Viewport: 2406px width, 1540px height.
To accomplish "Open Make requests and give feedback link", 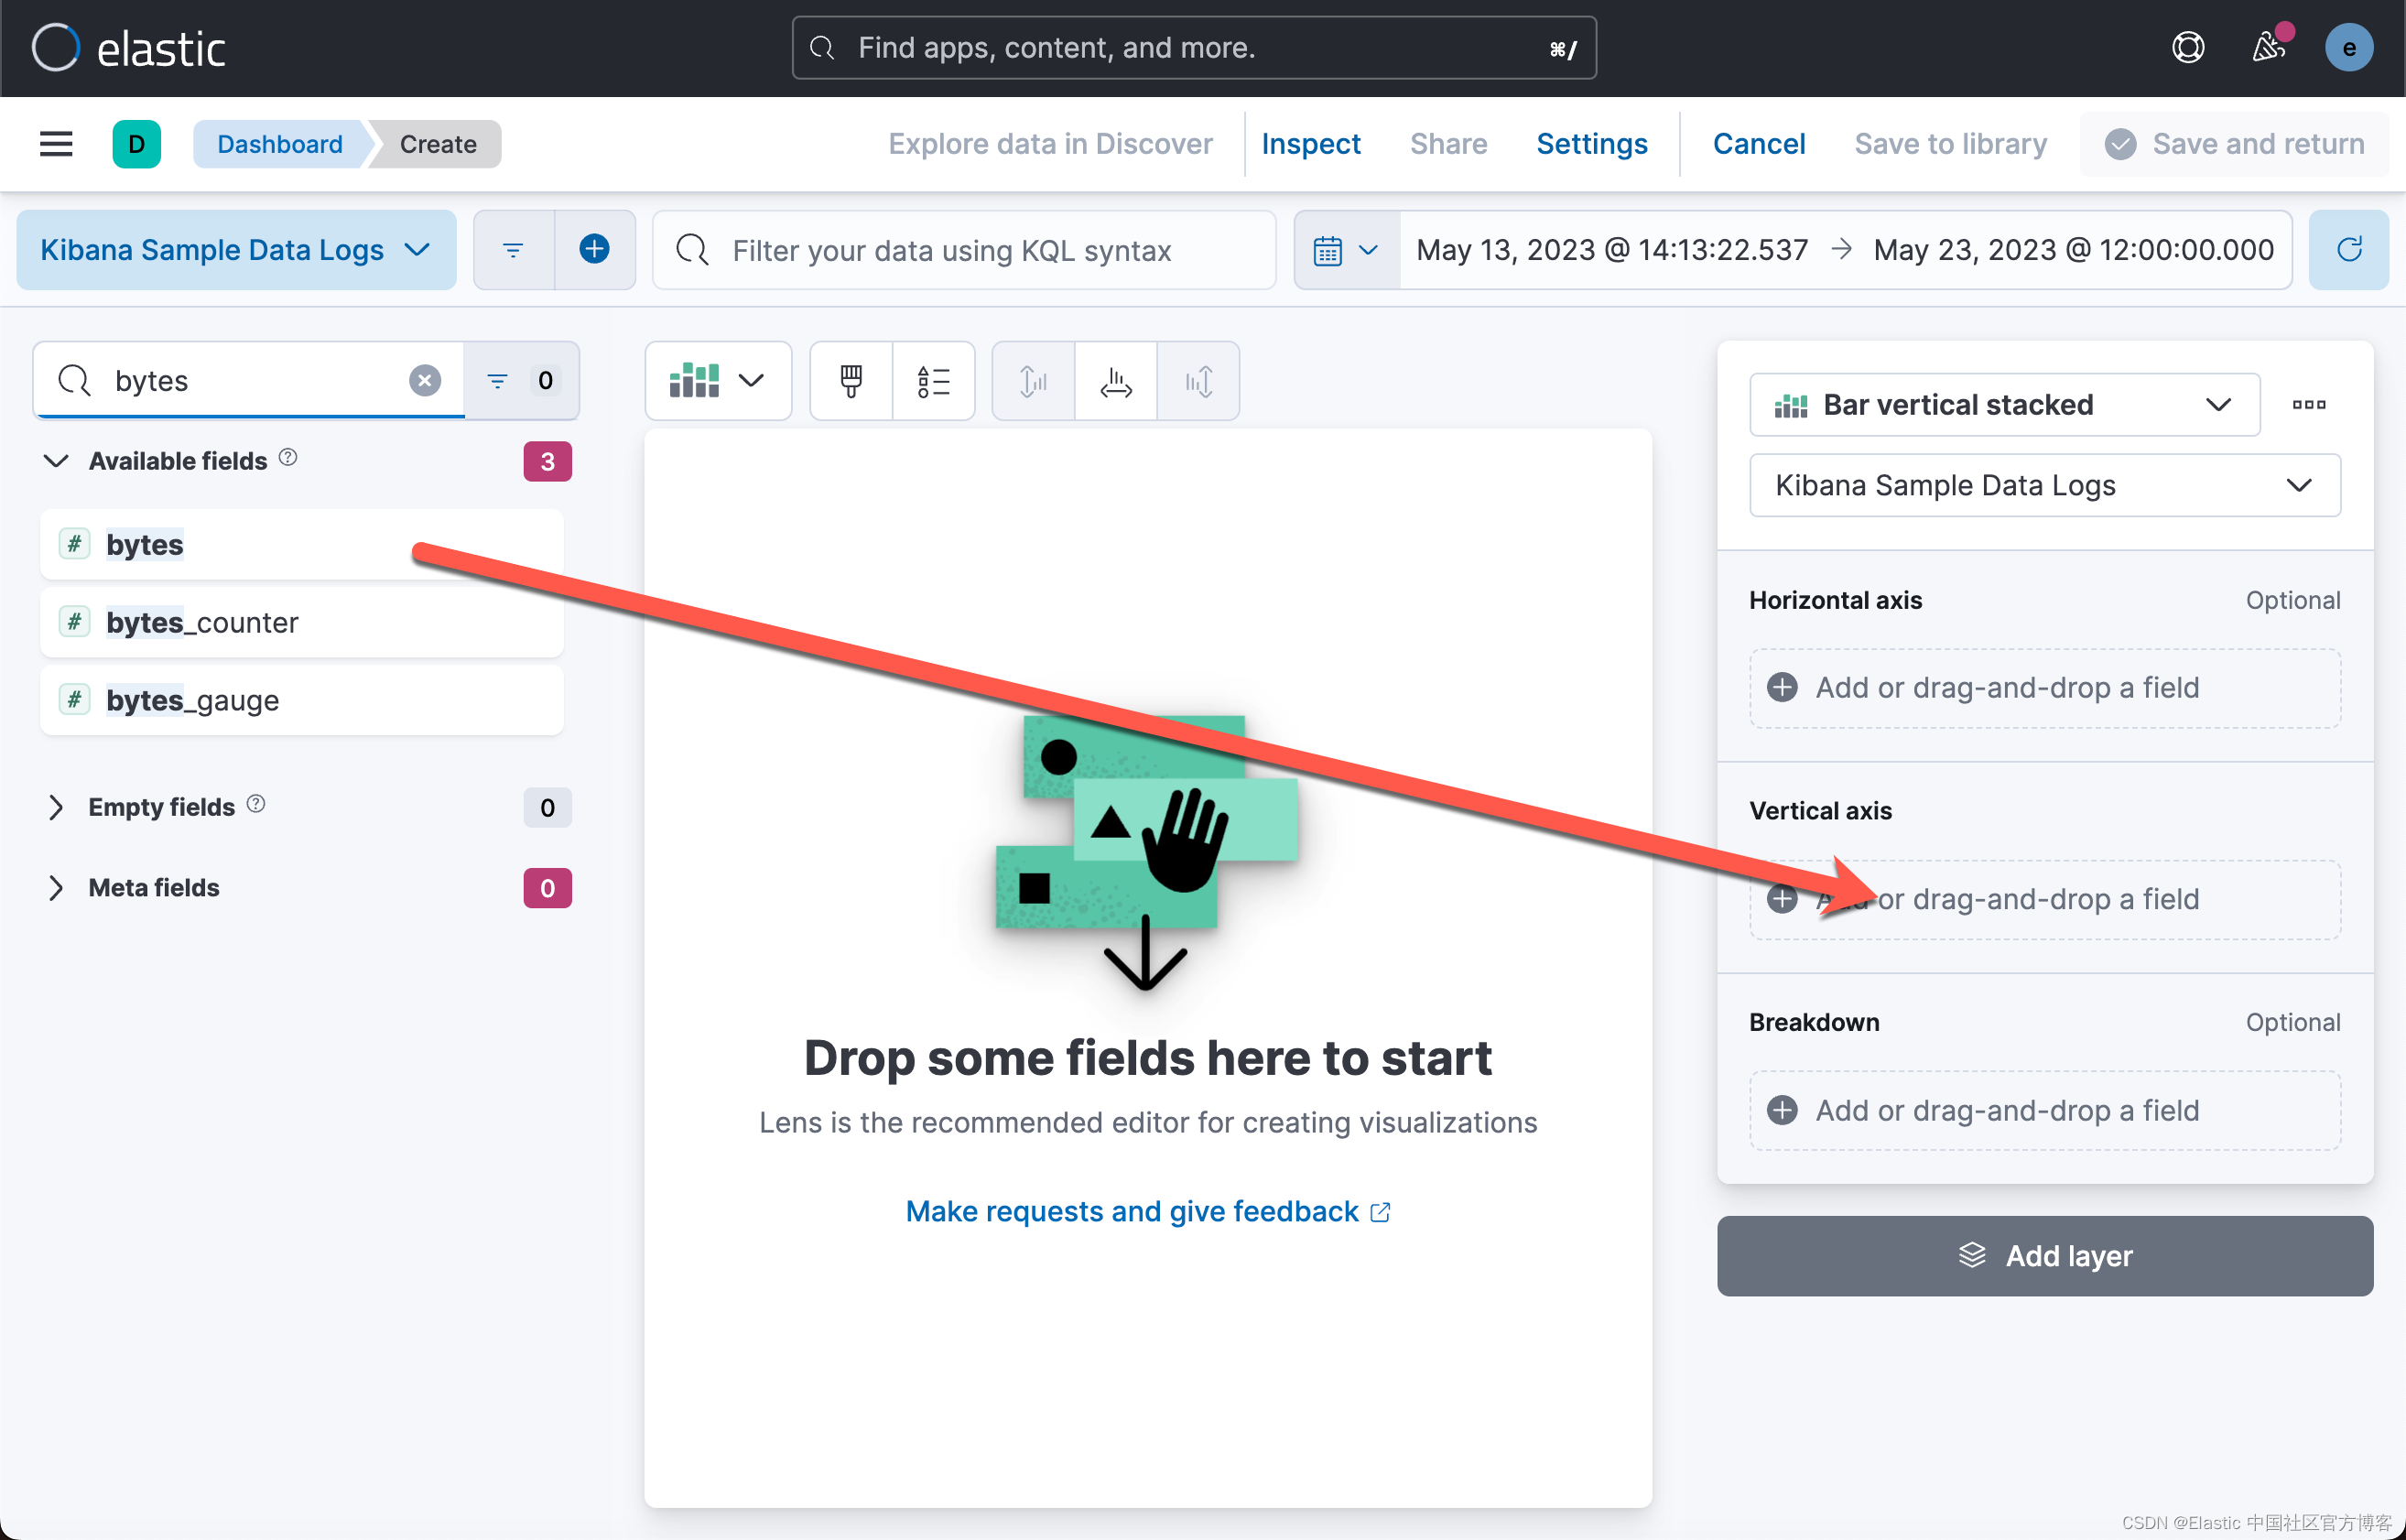I will (x=1148, y=1211).
